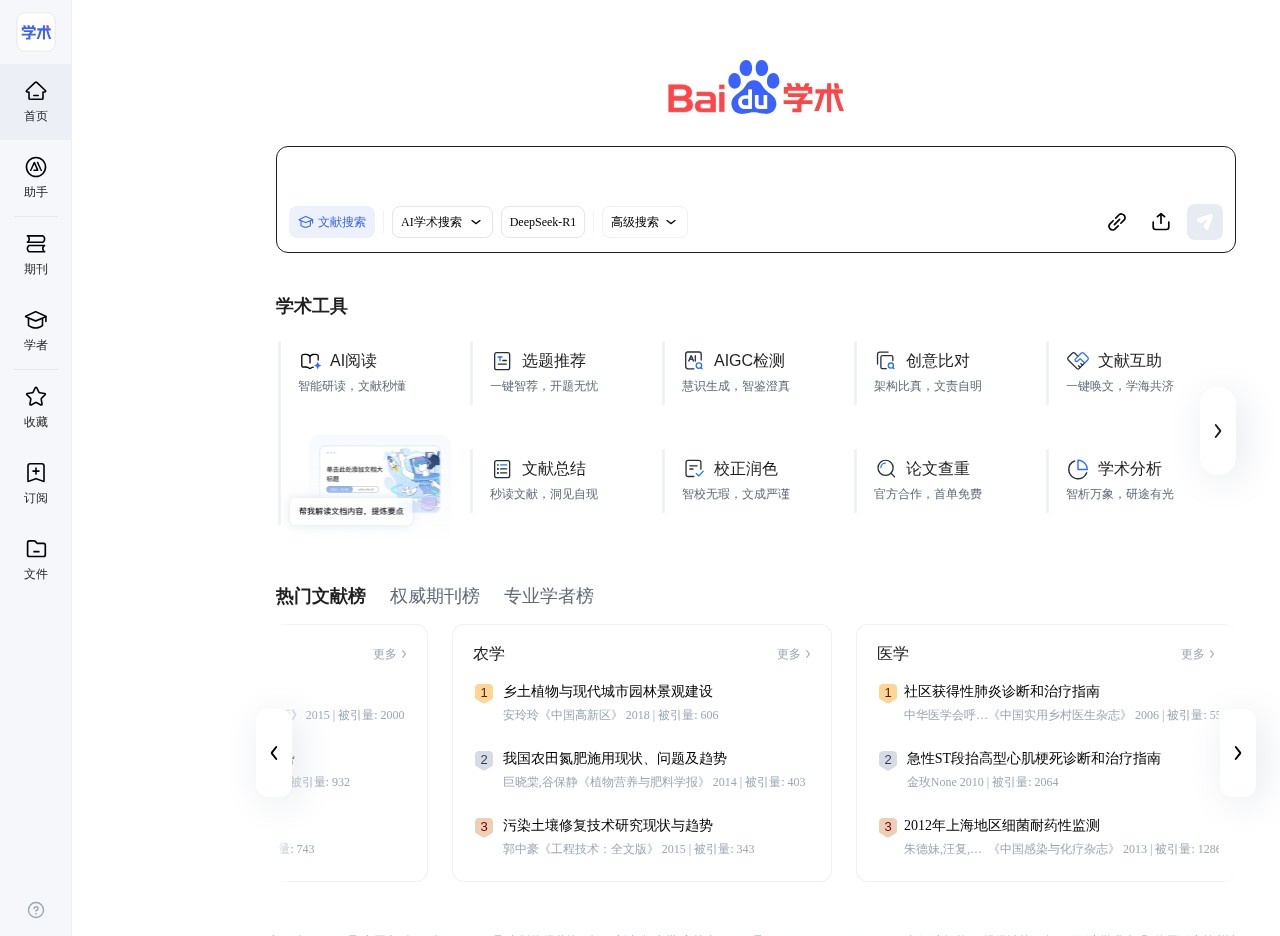Select 收藏 in the left sidebar
This screenshot has width=1280, height=936.
click(35, 408)
